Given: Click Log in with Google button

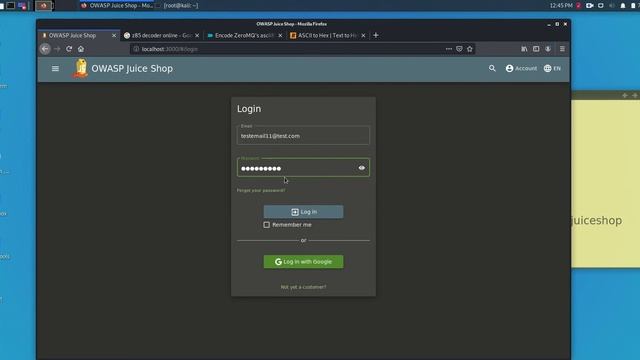Looking at the screenshot, I should 303,262.
